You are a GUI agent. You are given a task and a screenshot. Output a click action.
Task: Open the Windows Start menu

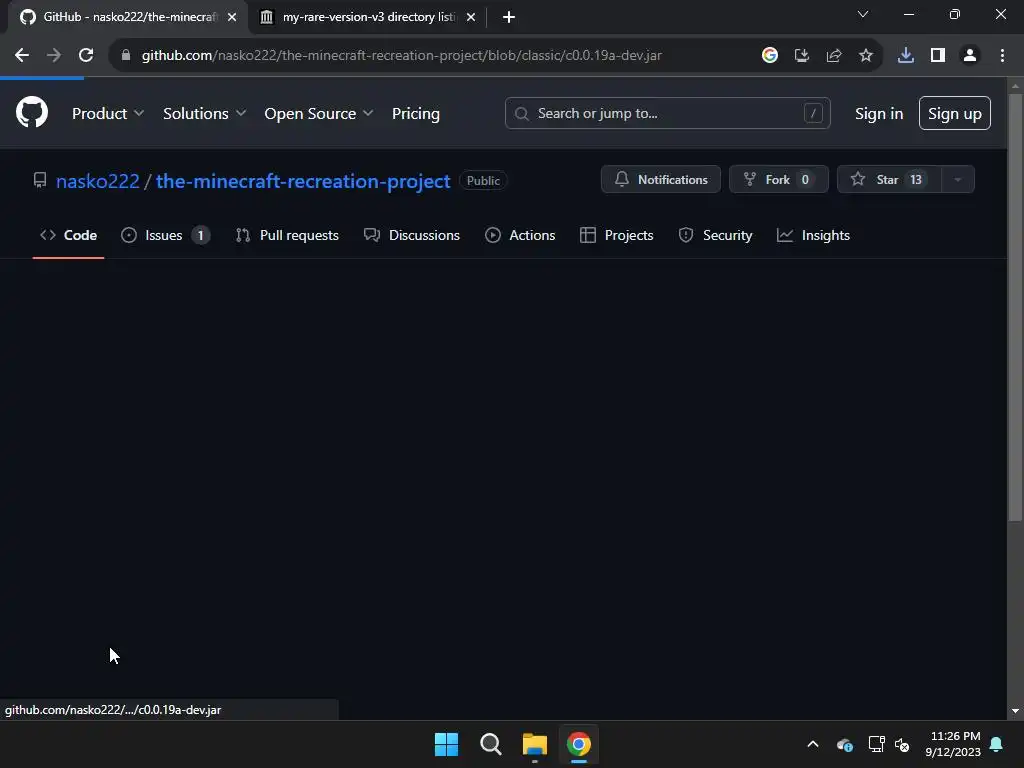447,744
